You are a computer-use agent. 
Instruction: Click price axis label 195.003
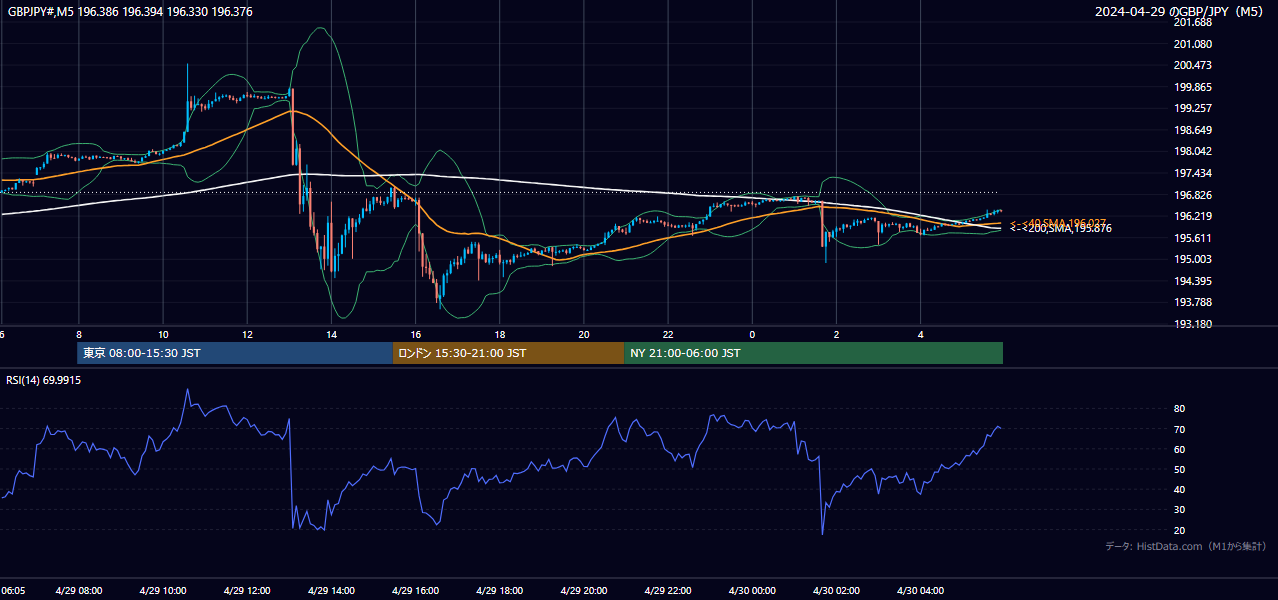(x=1193, y=259)
